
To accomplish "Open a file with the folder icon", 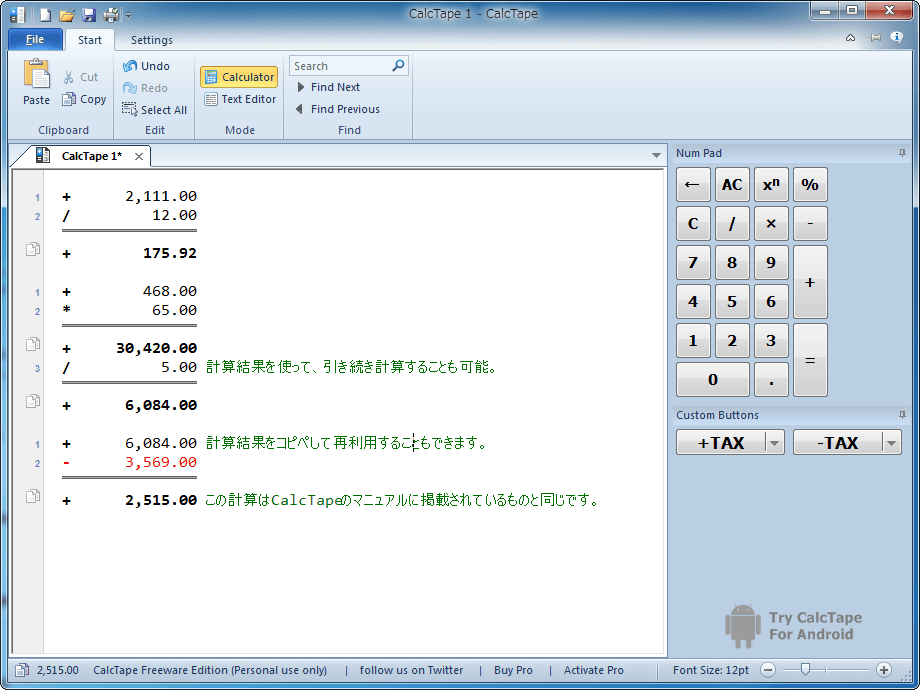I will [67, 14].
